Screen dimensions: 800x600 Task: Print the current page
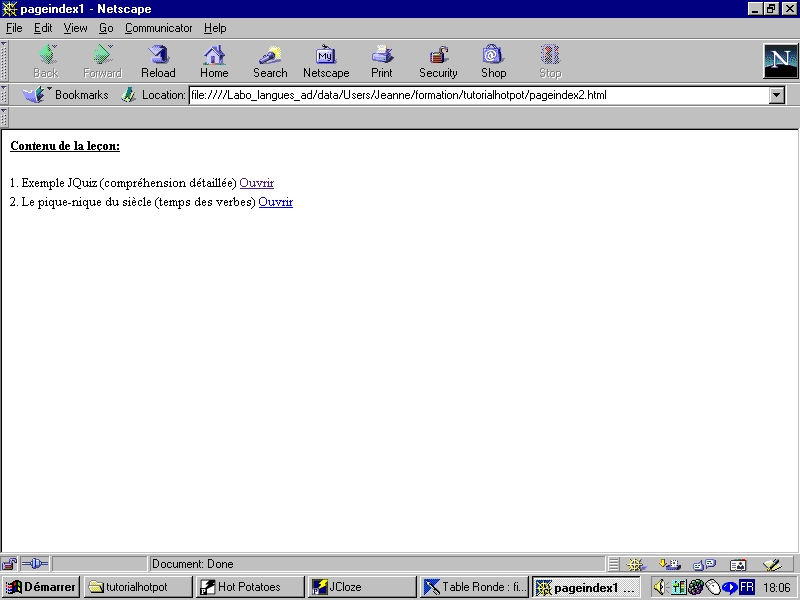(382, 61)
